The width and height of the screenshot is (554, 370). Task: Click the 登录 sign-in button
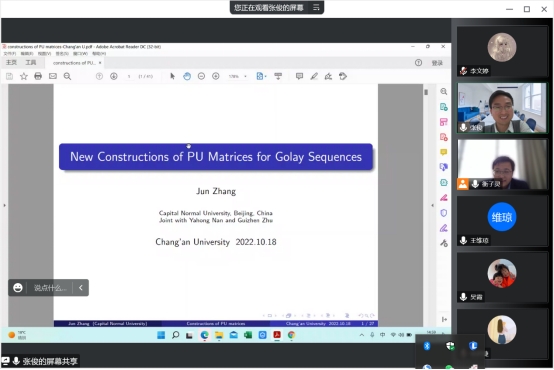point(437,63)
